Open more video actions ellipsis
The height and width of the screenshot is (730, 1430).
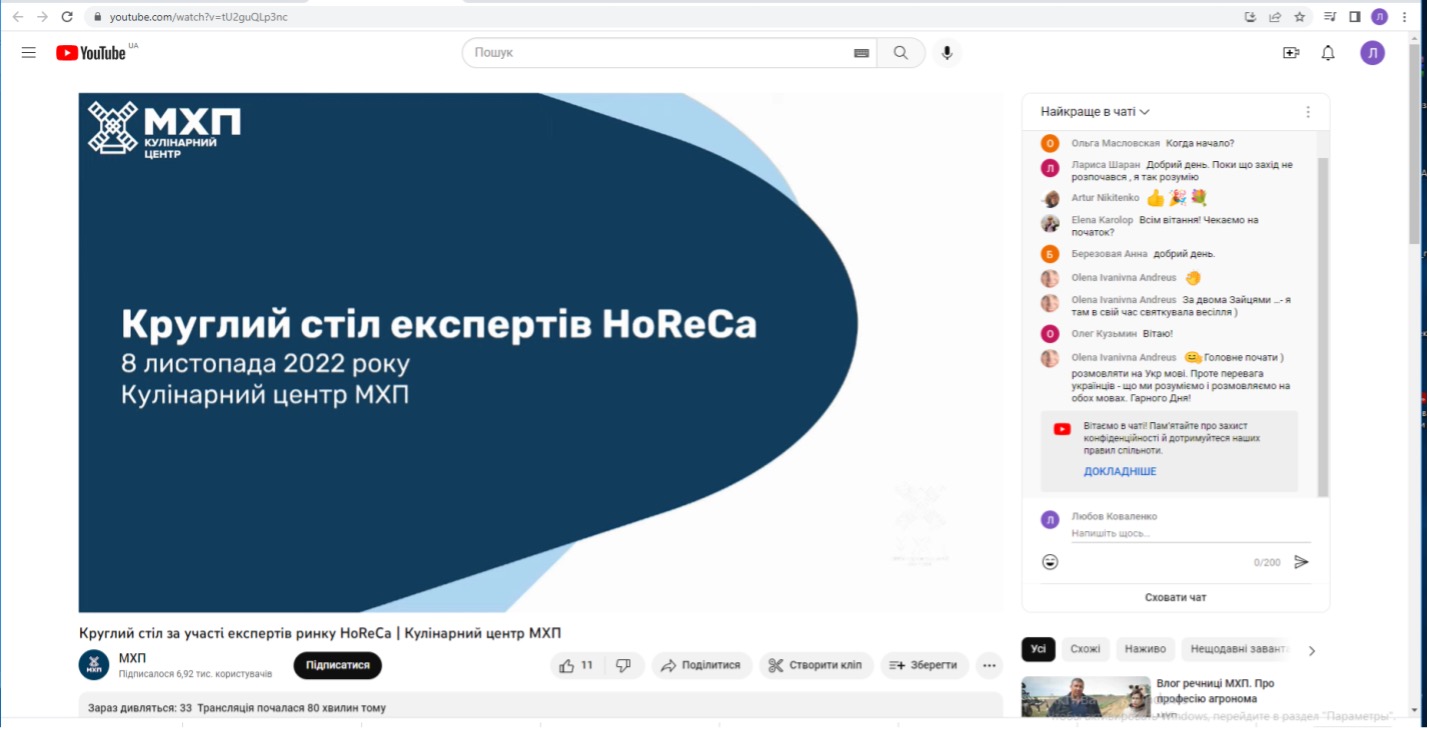pos(989,665)
